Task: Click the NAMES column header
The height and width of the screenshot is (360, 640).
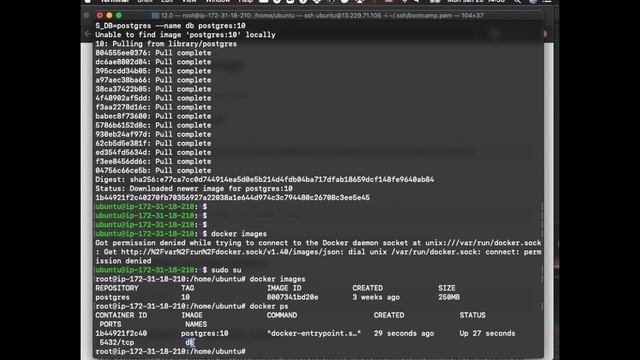Action: 196,324
